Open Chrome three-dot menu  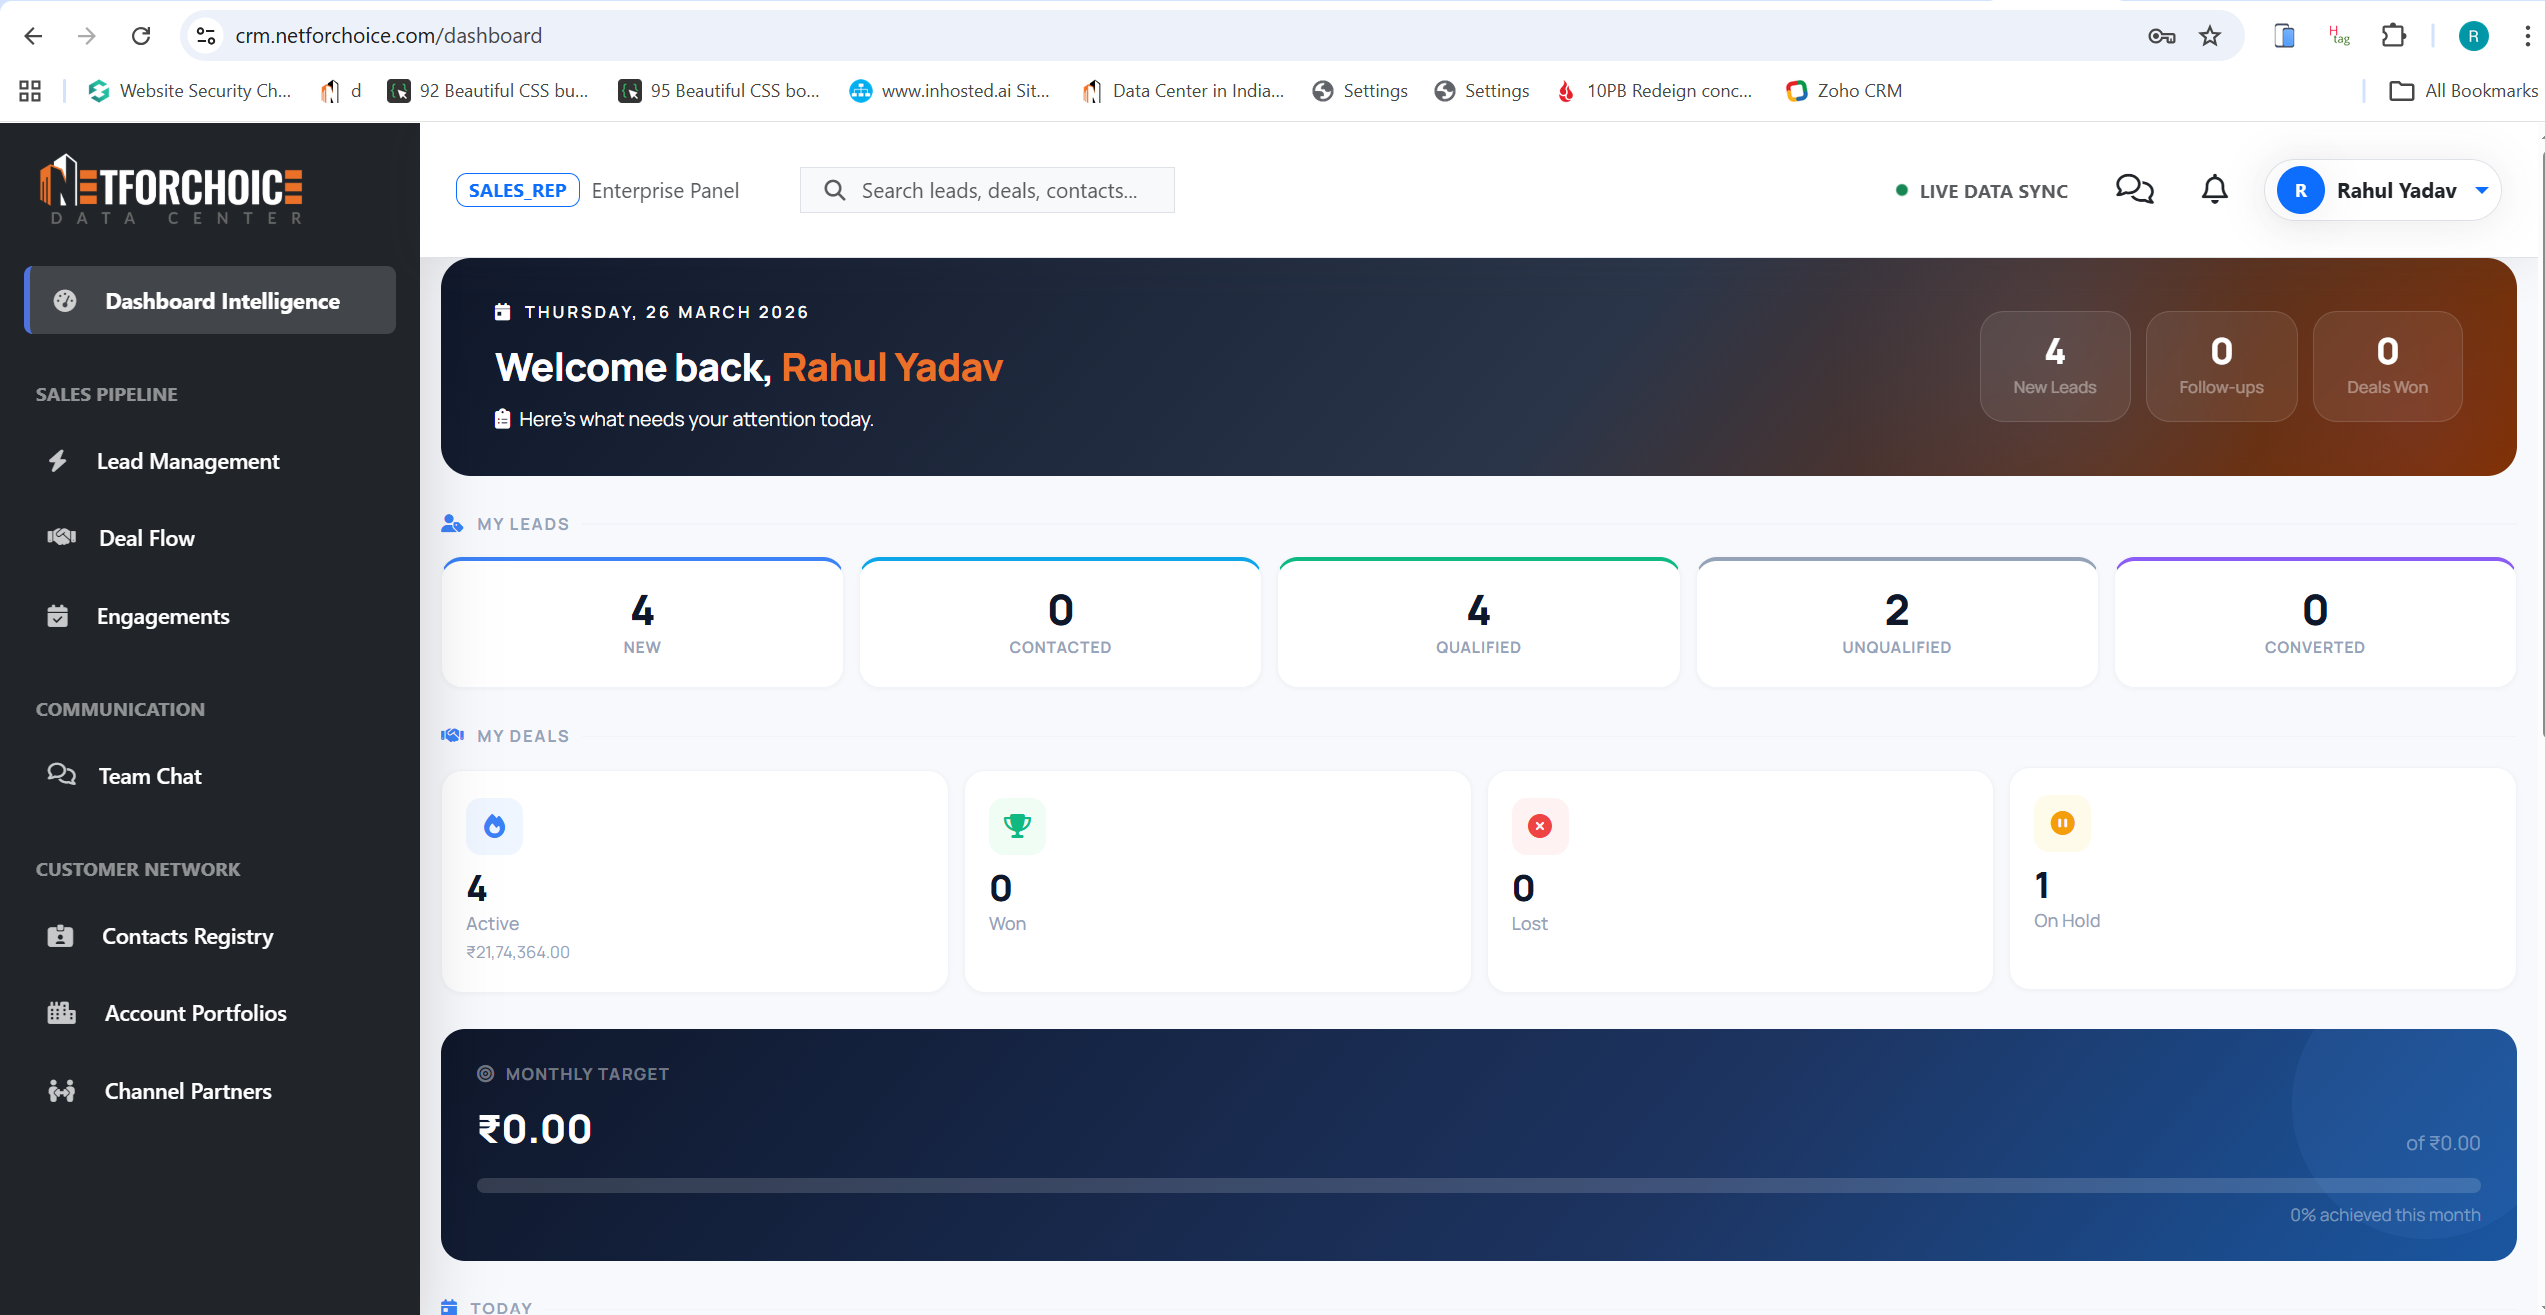tap(2527, 36)
